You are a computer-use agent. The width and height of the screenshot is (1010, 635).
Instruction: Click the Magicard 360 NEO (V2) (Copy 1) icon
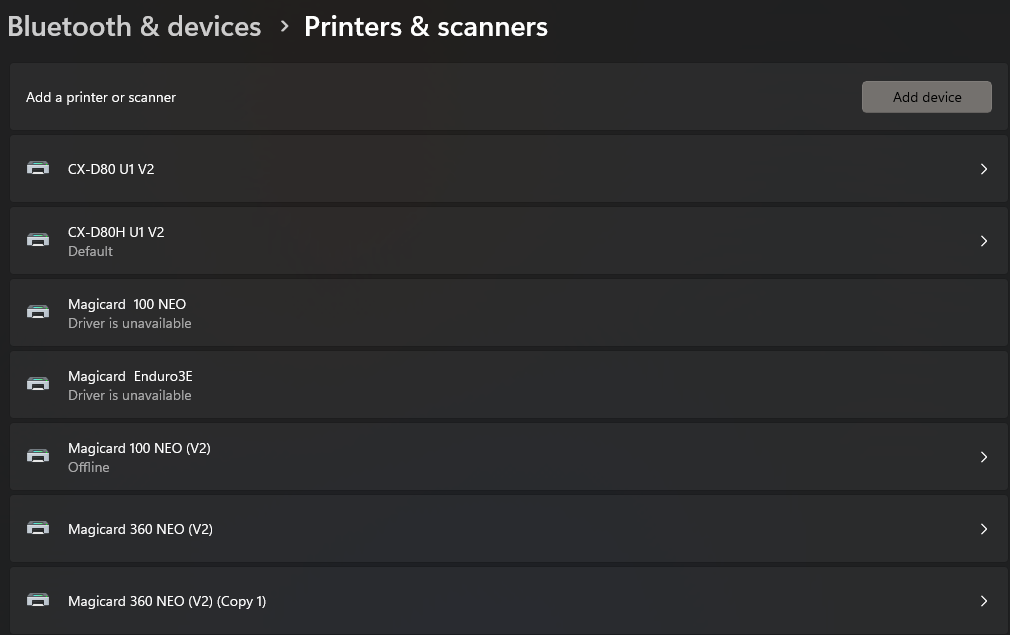(x=38, y=601)
